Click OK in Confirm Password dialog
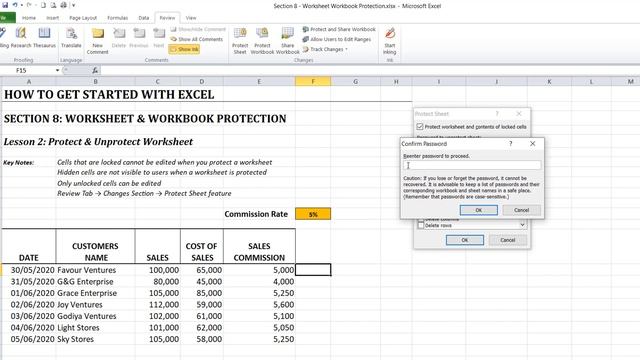The width and height of the screenshot is (640, 360). 479,210
